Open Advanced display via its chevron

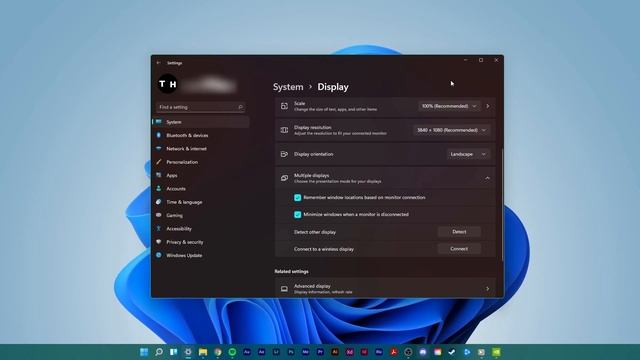pyautogui.click(x=488, y=289)
